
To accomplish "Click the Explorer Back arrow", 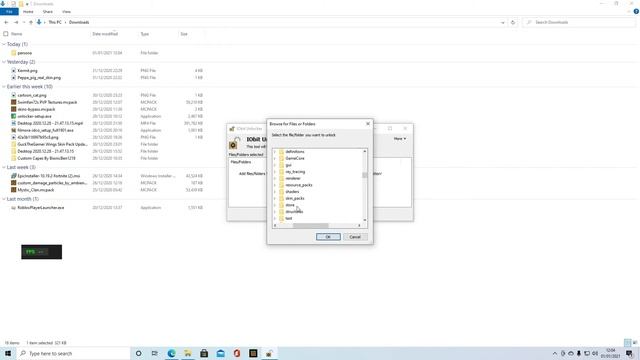I will point(6,22).
